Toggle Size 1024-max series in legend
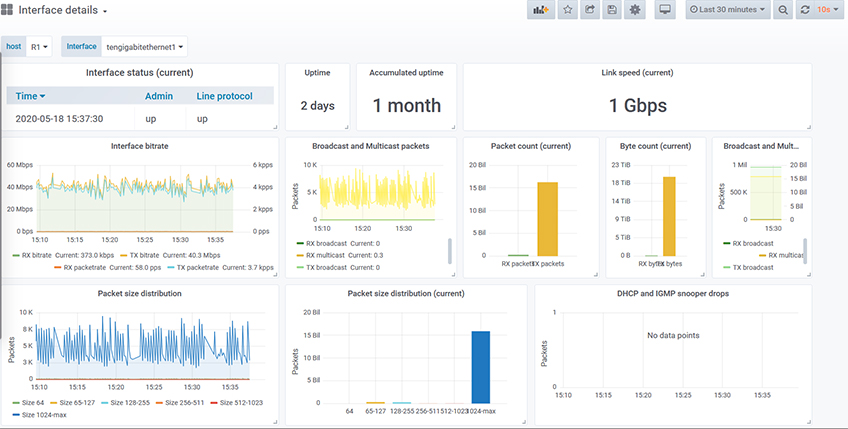The height and width of the screenshot is (429, 848). tap(42, 415)
